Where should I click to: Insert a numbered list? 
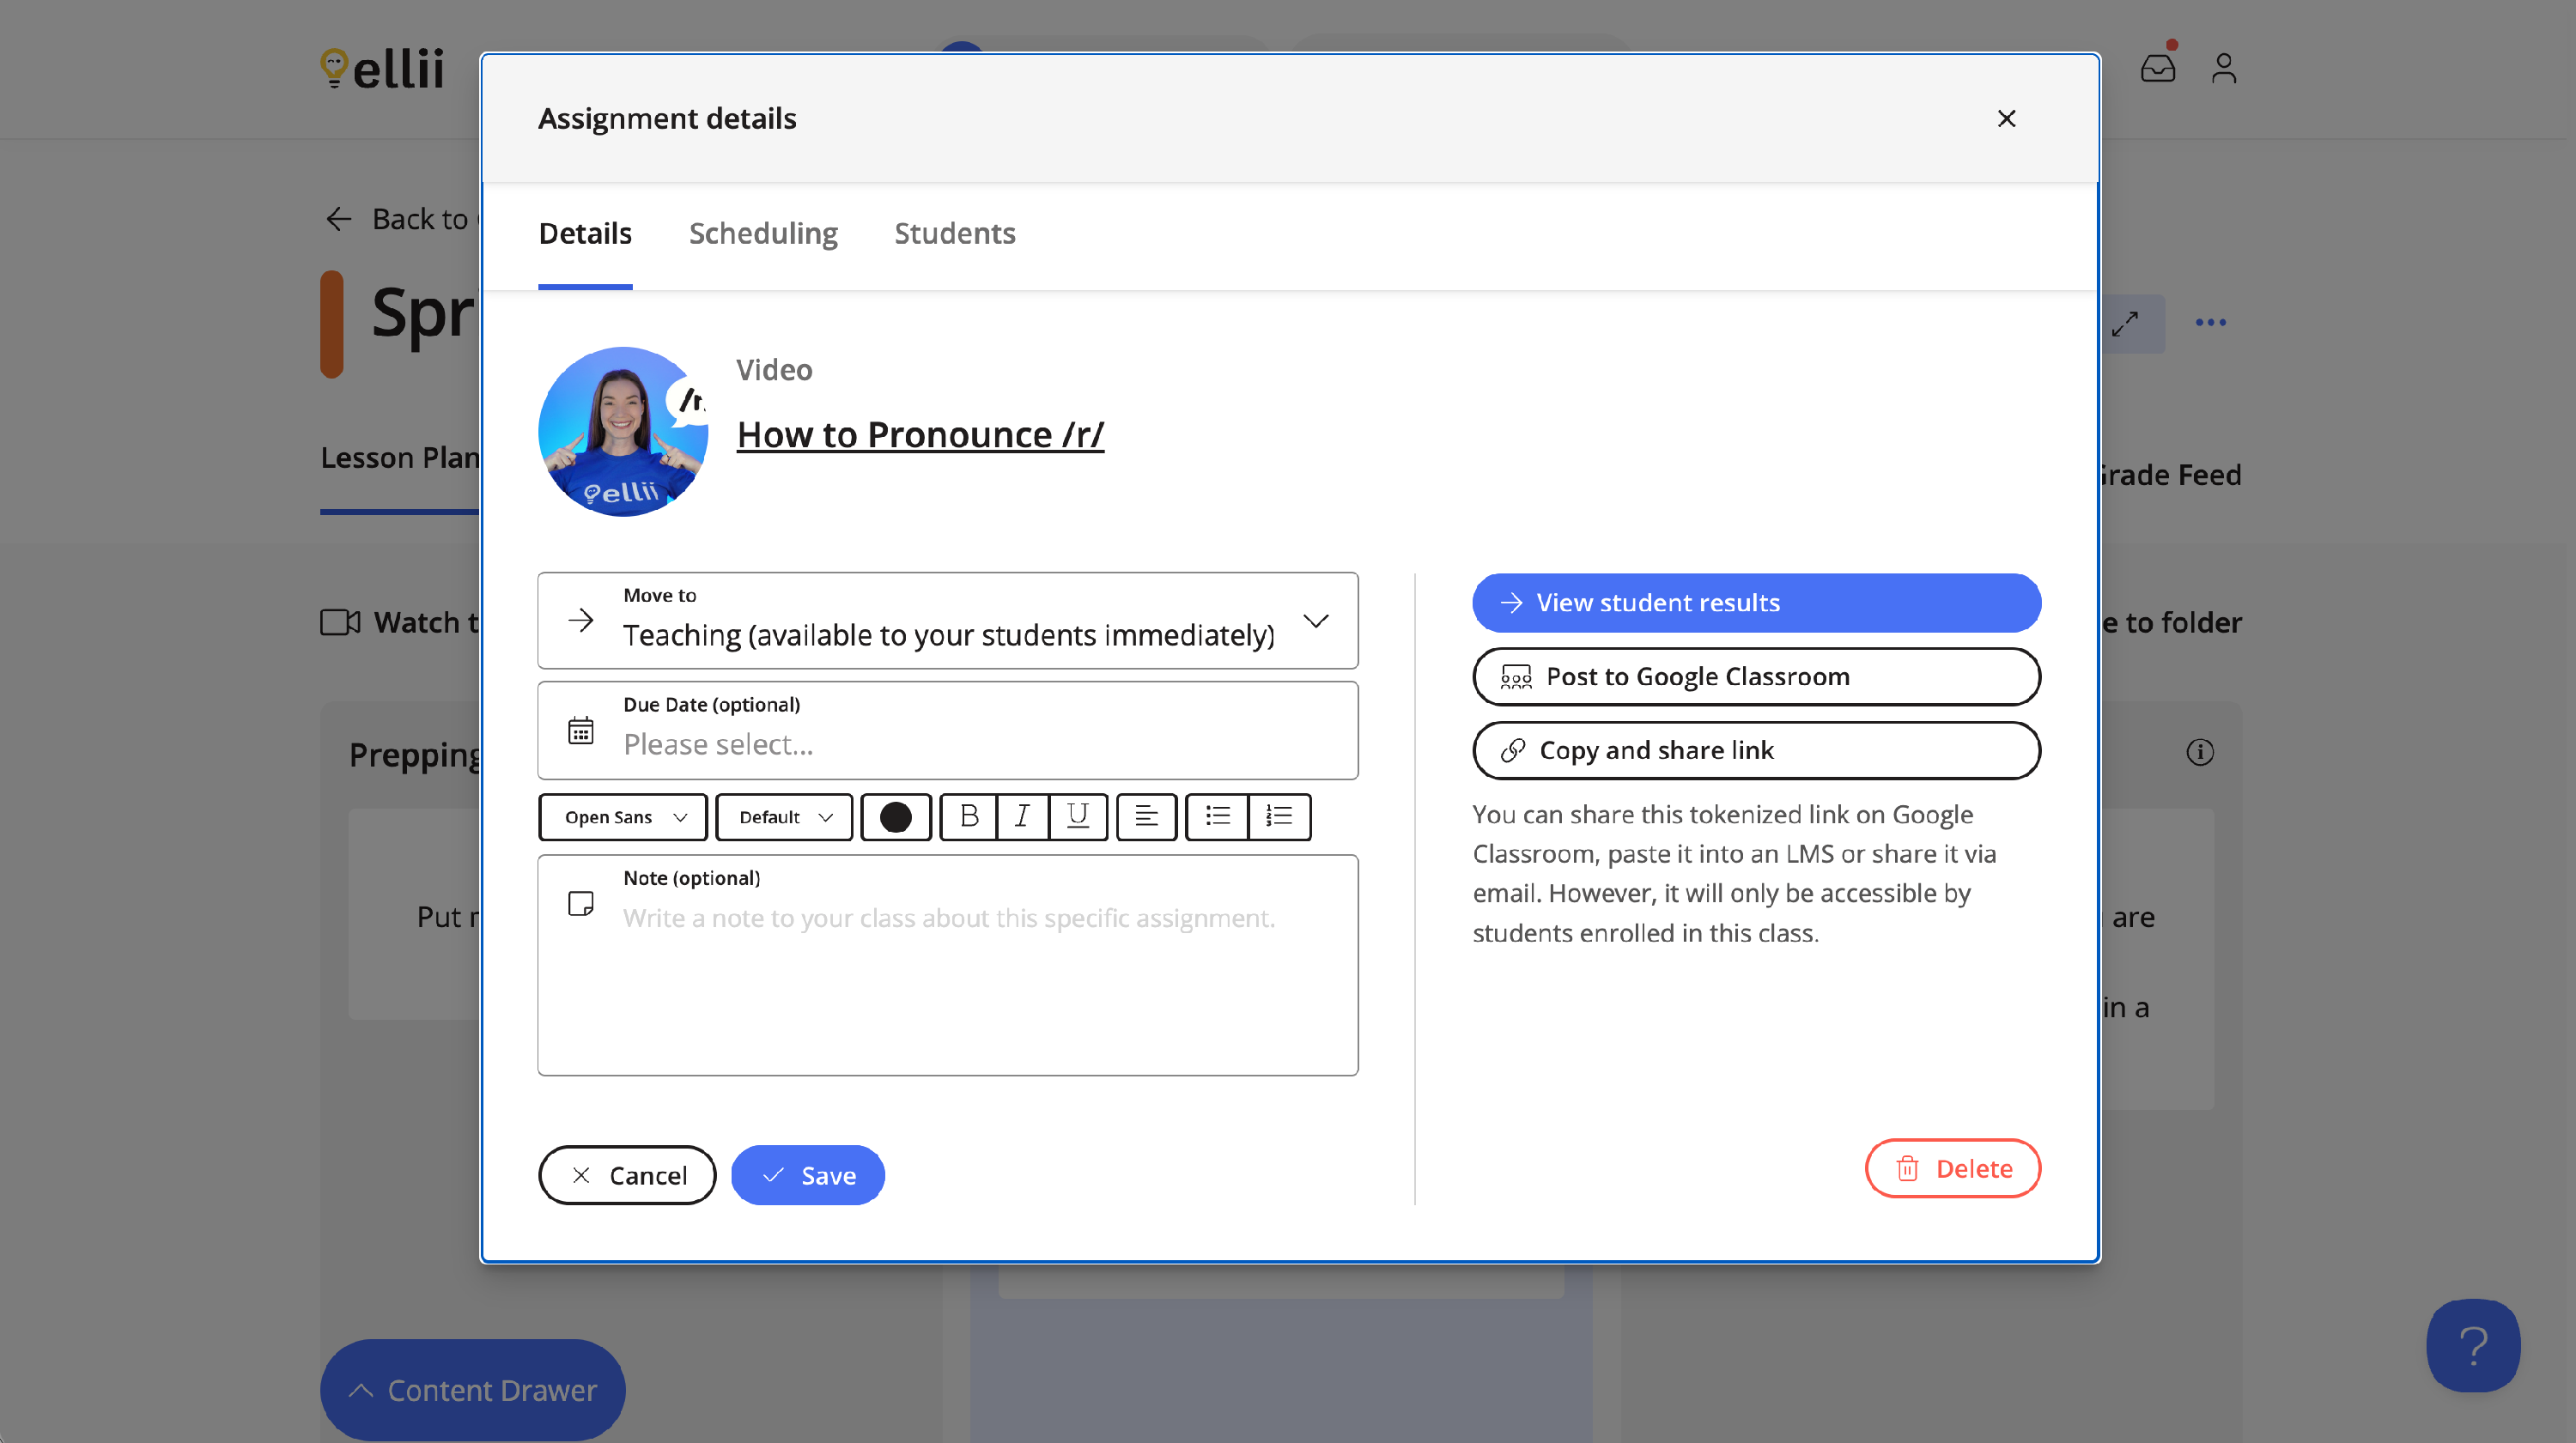1279,817
